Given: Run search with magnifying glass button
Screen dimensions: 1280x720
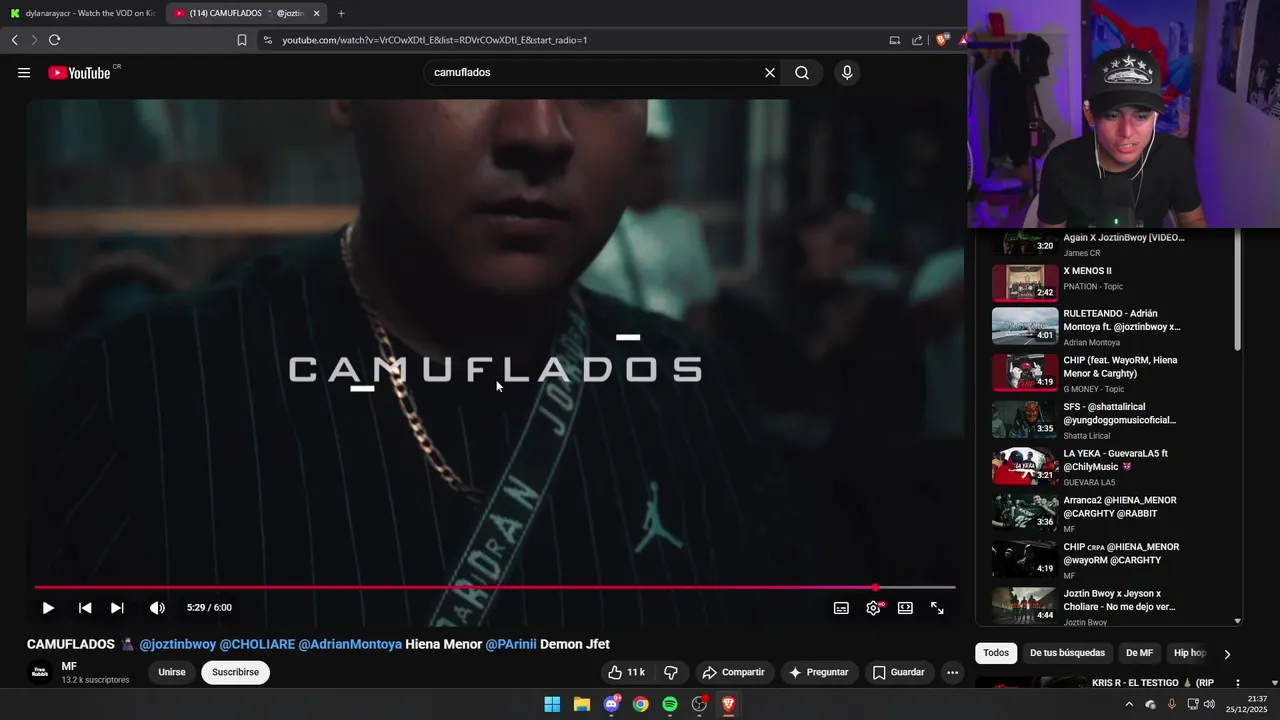Looking at the screenshot, I should click(802, 73).
